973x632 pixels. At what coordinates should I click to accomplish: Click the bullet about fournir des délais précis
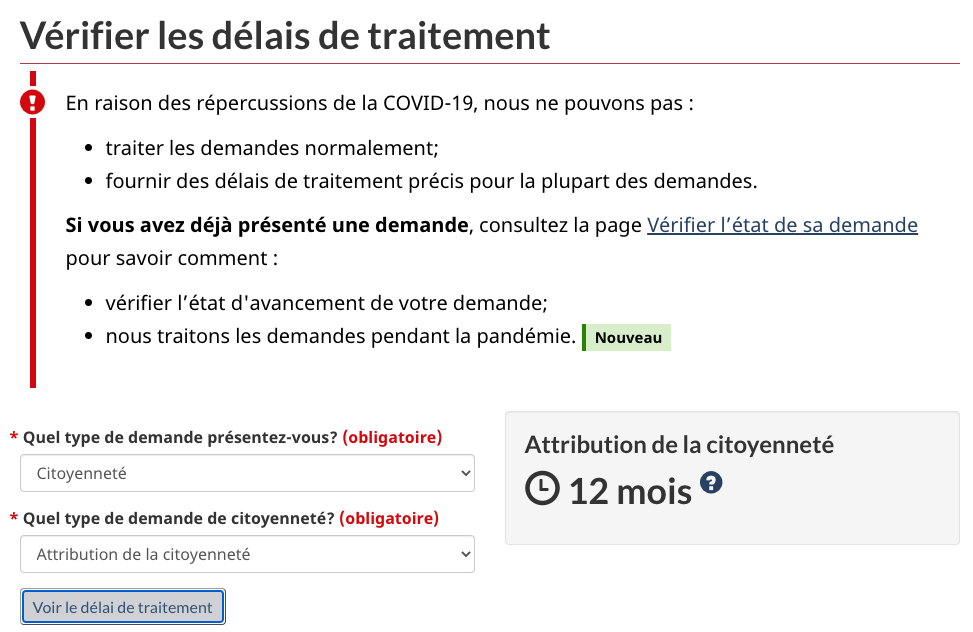tap(431, 181)
